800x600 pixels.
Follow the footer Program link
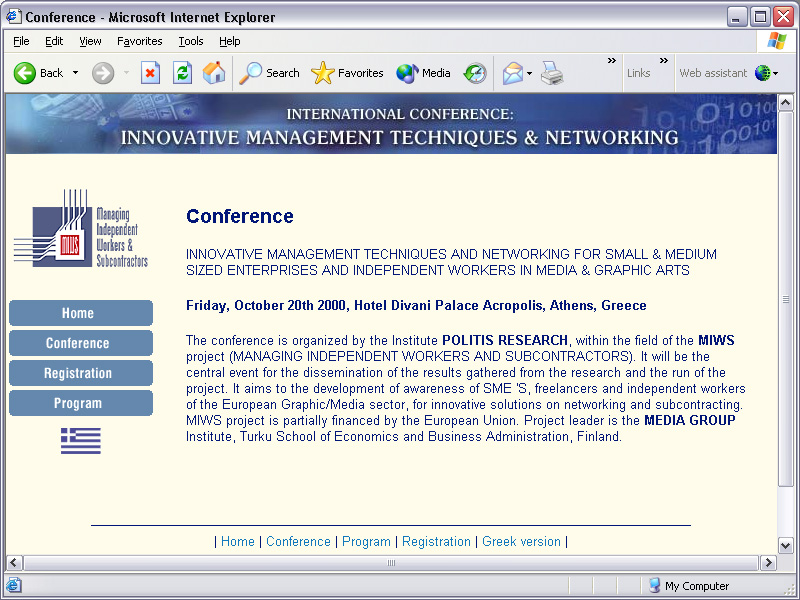pyautogui.click(x=366, y=542)
